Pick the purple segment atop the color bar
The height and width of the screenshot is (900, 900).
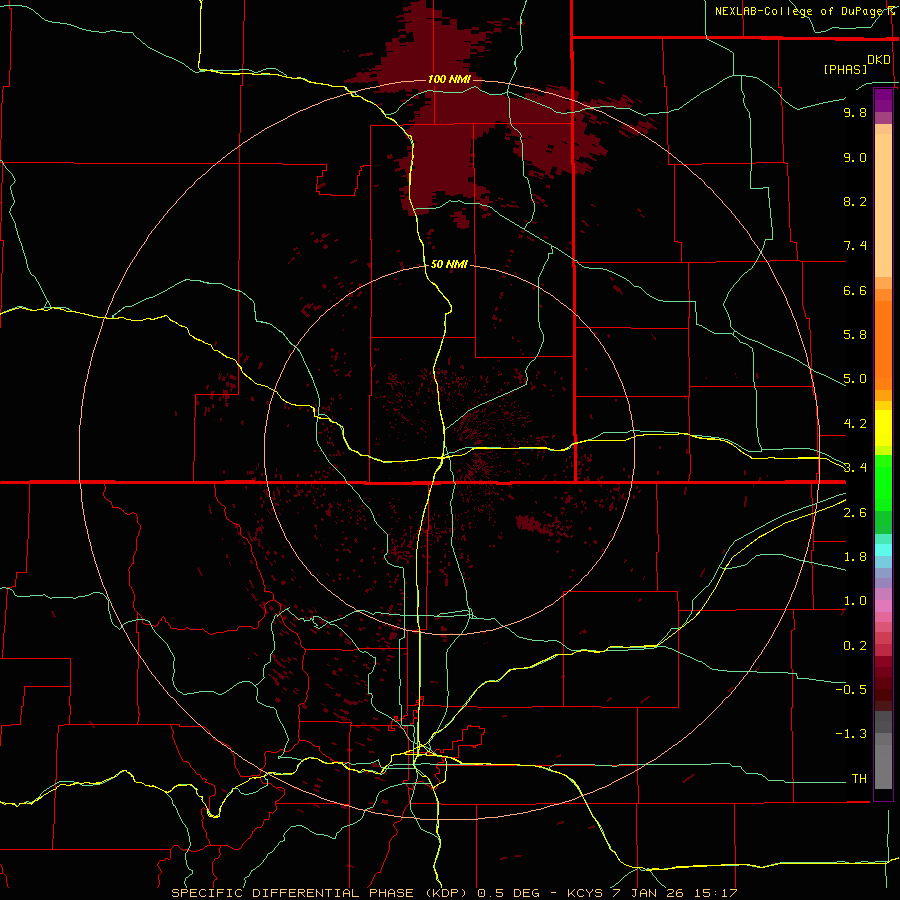883,100
